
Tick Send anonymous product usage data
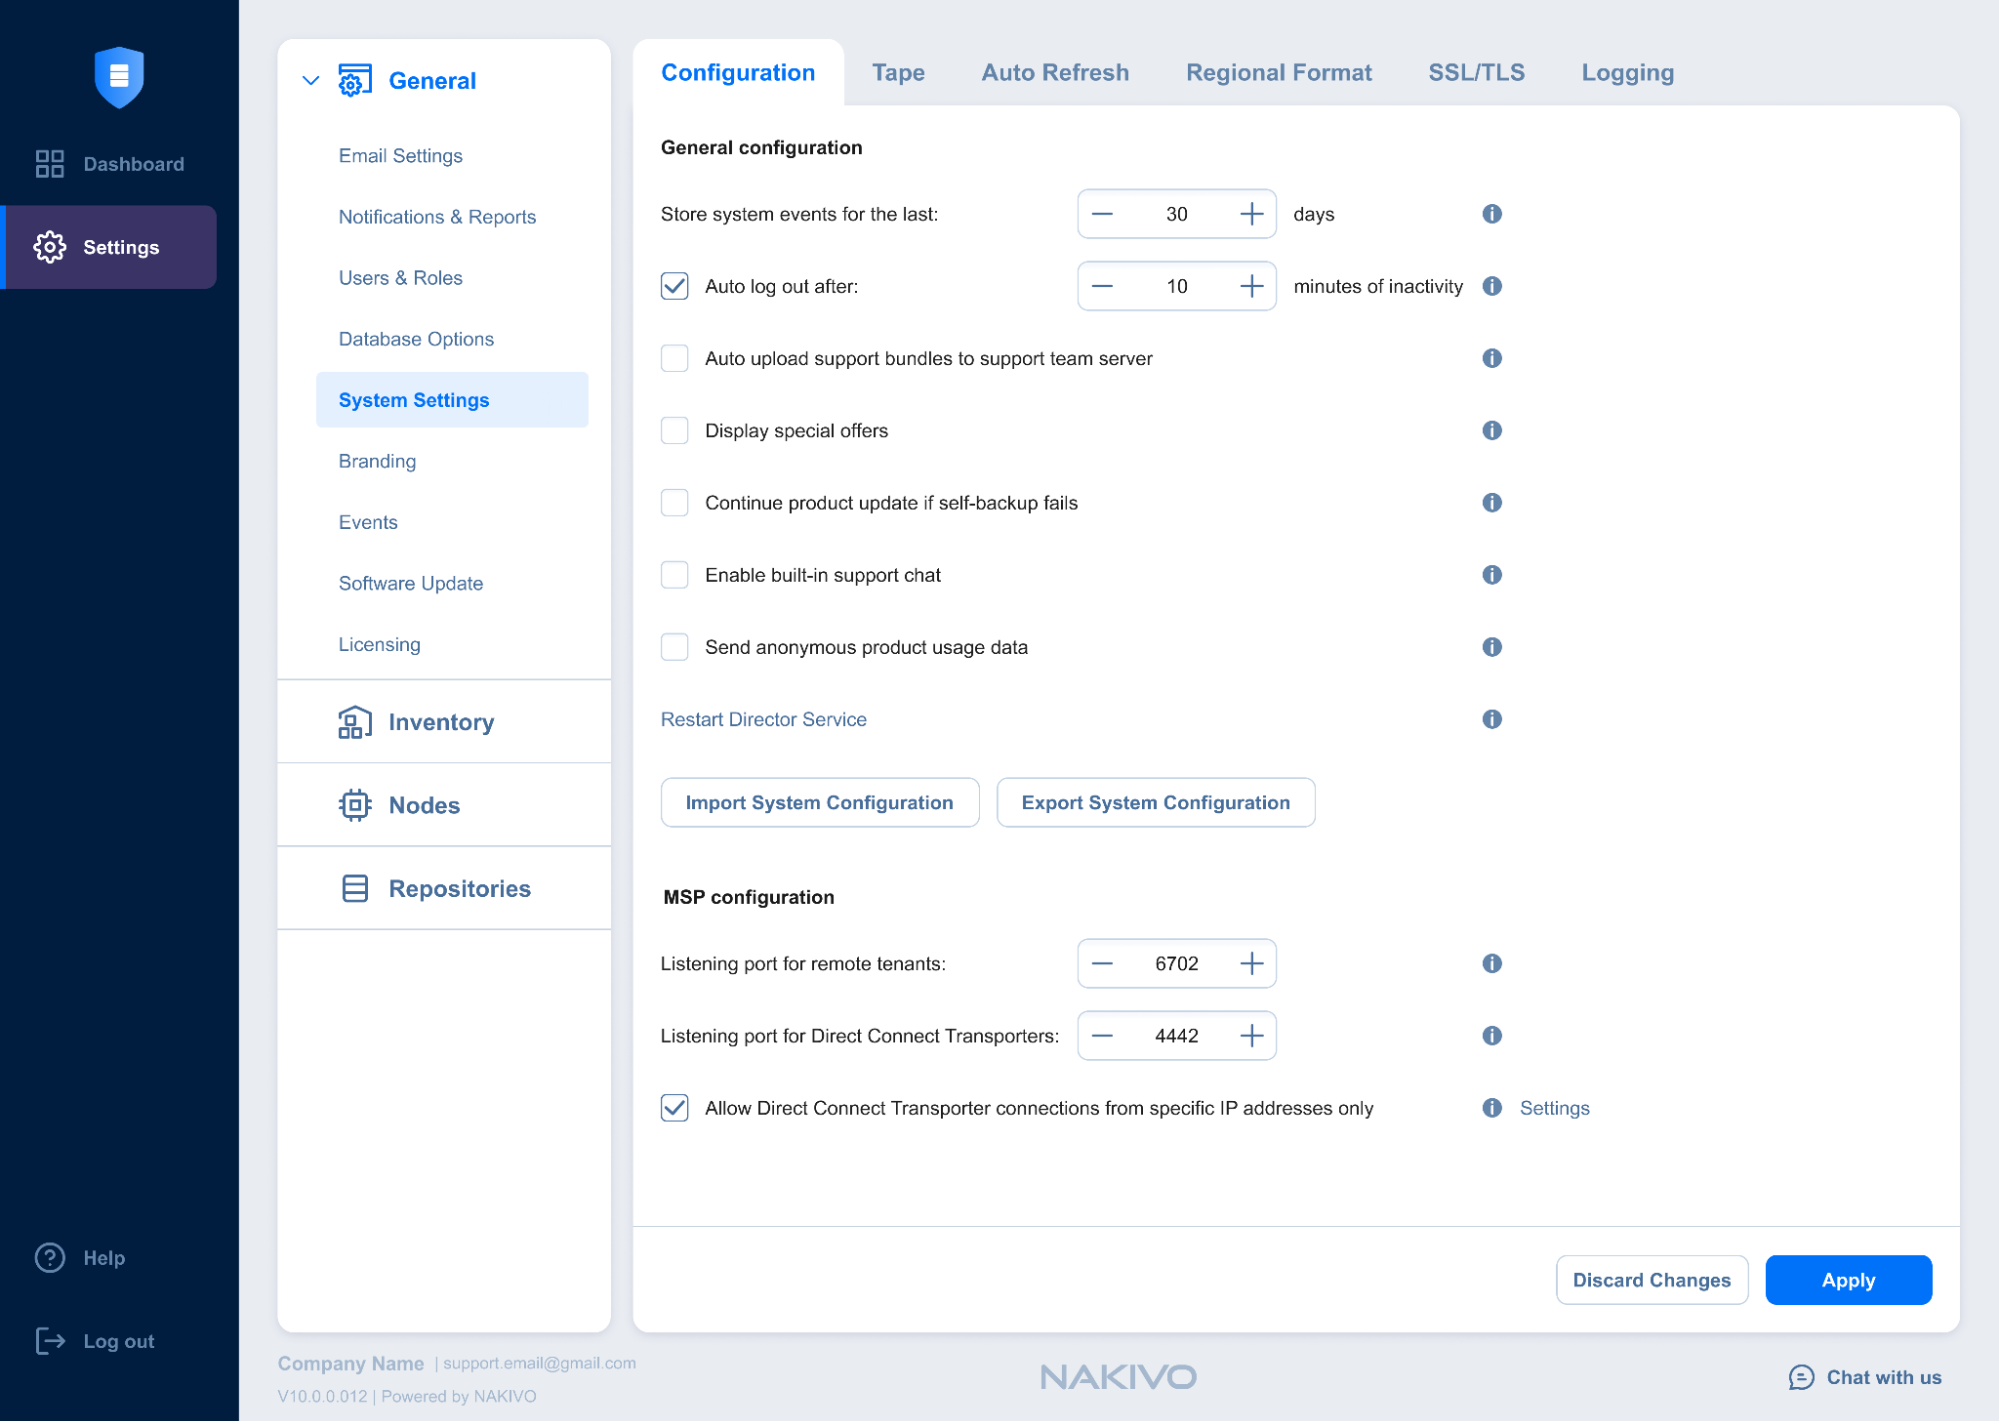click(675, 647)
